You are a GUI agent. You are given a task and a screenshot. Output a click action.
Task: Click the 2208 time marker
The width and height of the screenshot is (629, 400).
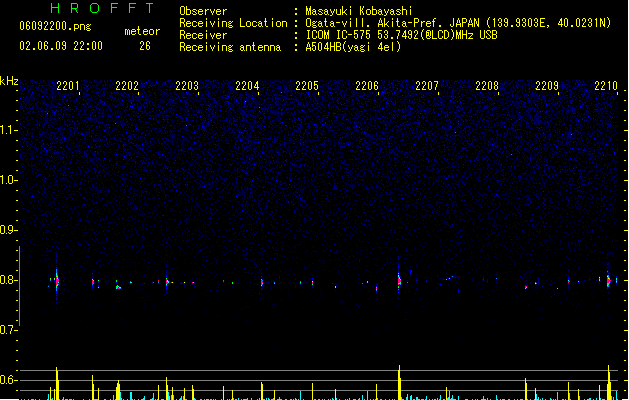click(x=487, y=86)
